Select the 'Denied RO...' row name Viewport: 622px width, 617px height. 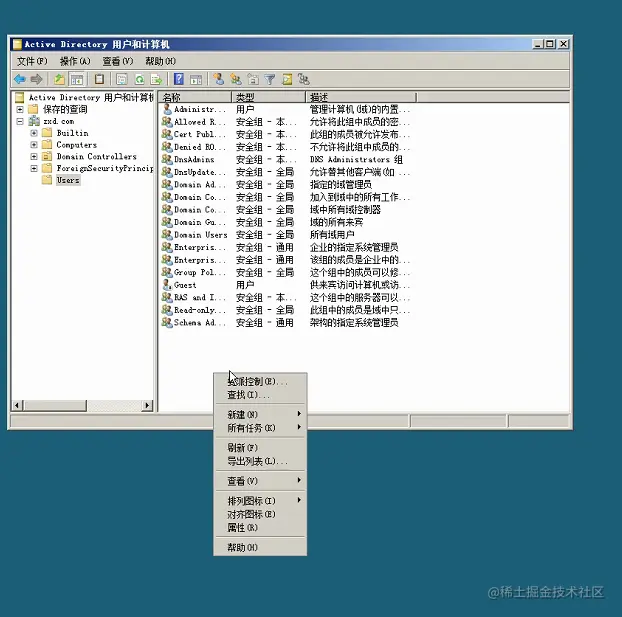200,147
